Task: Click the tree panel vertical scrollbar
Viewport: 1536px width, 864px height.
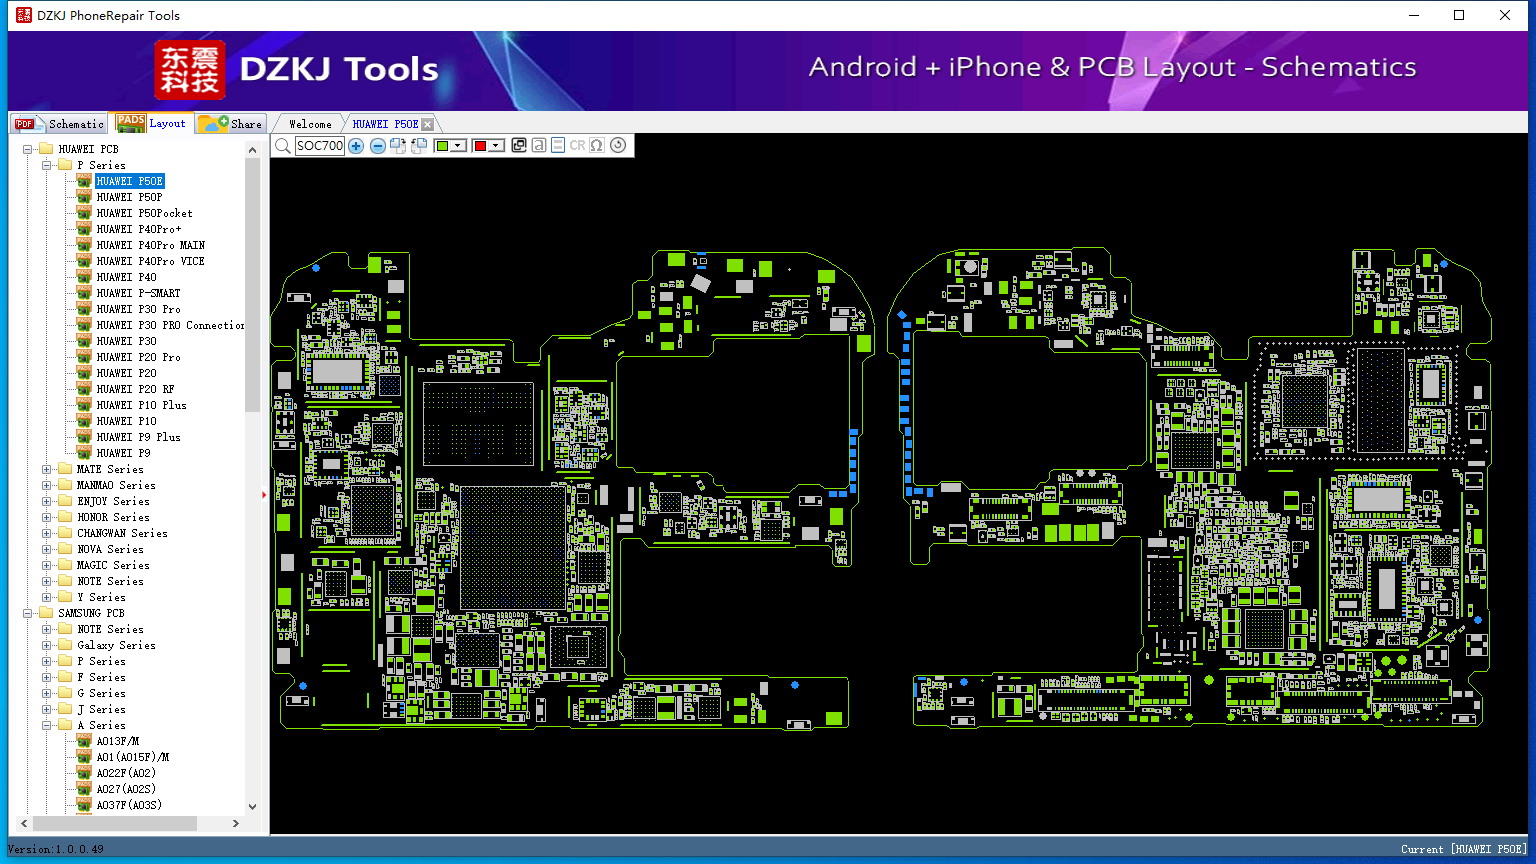Action: (x=252, y=285)
